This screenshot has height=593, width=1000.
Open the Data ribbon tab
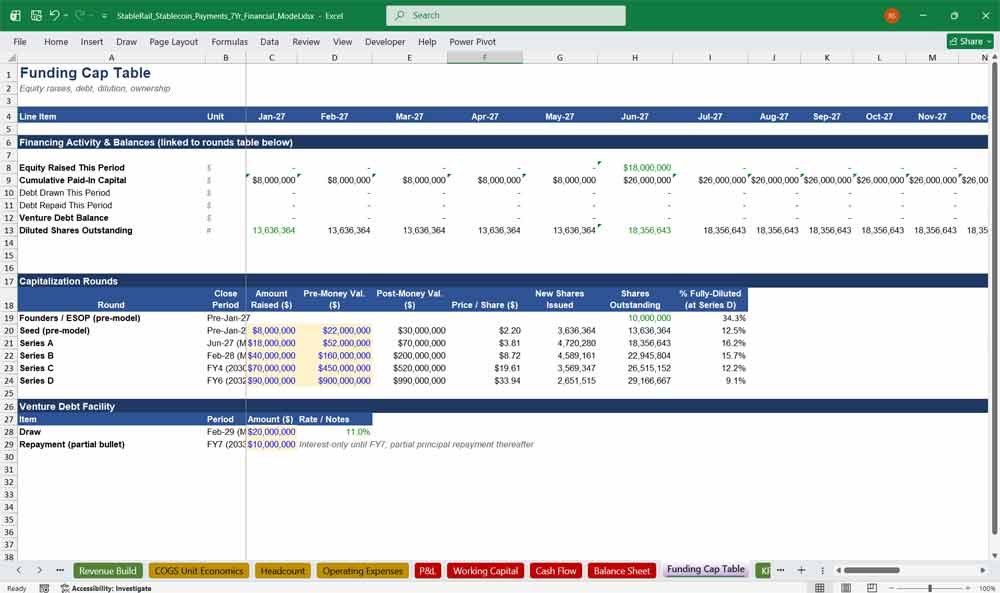tap(269, 41)
